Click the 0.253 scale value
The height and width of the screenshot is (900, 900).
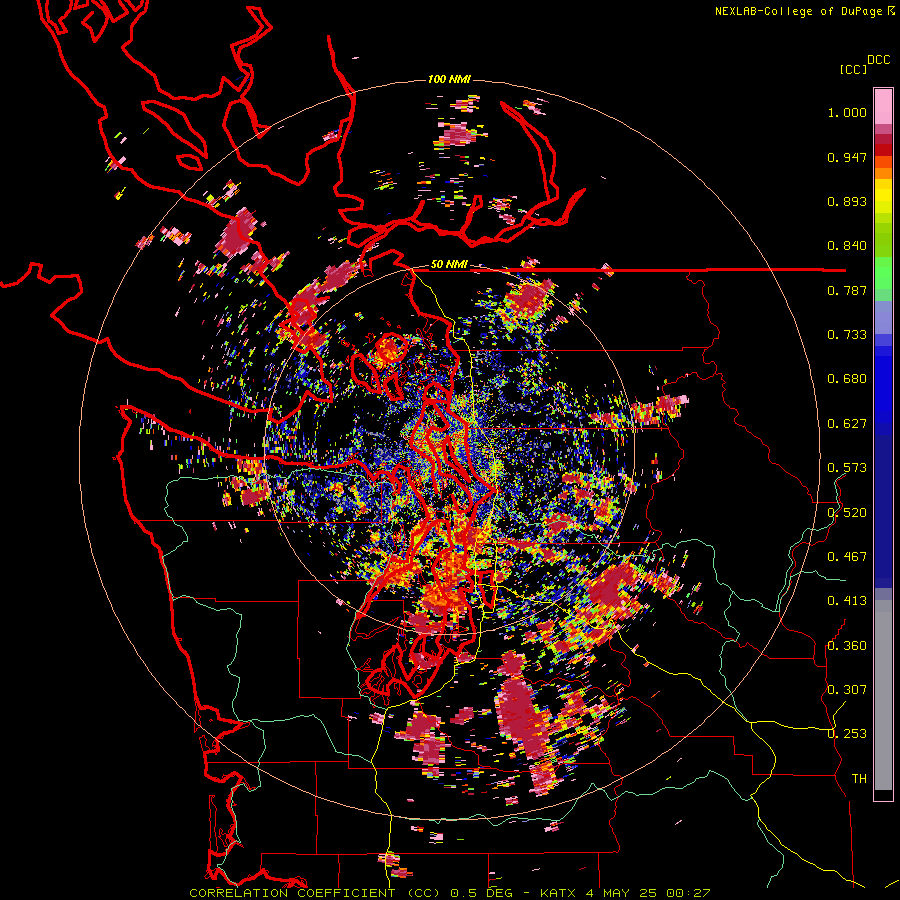tap(847, 734)
